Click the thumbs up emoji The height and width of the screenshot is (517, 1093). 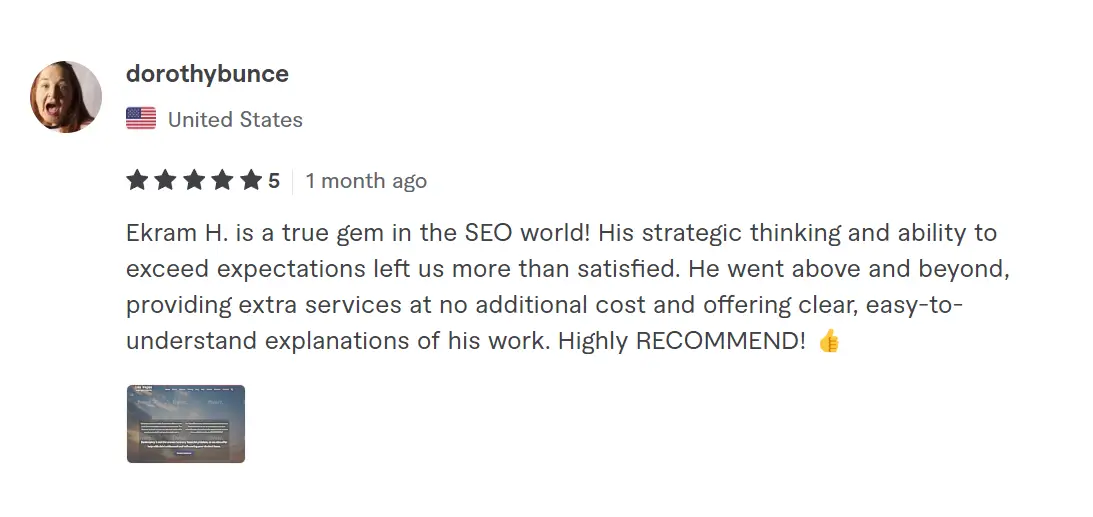tap(829, 342)
